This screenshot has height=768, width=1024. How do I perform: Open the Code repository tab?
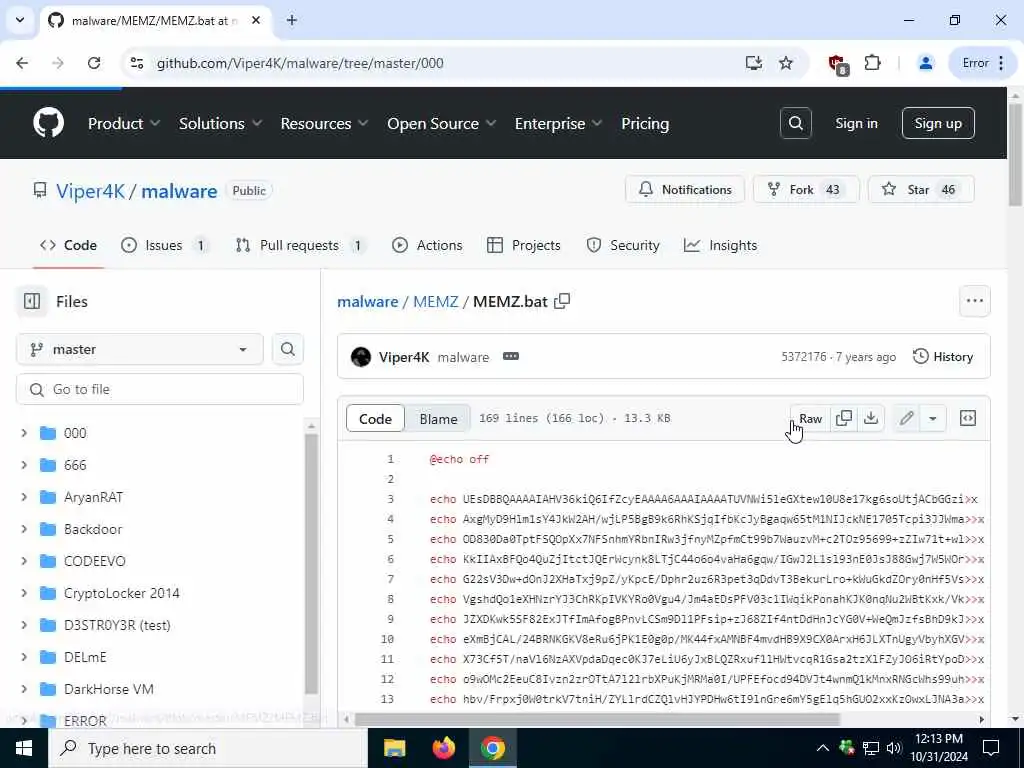pyautogui.click(x=69, y=245)
